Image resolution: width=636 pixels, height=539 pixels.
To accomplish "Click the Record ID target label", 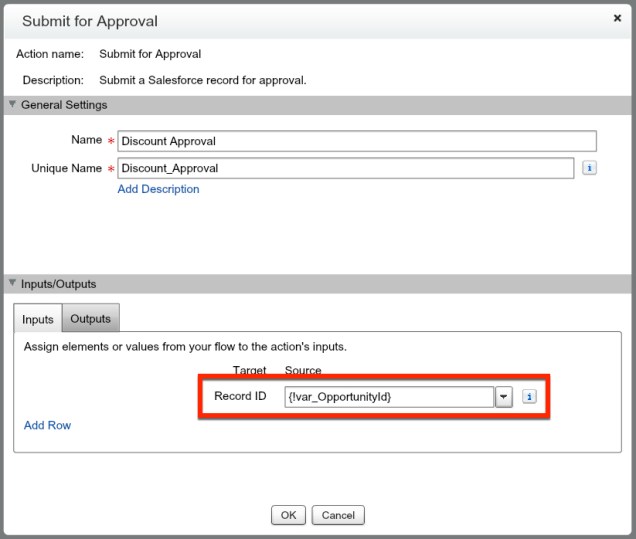I will coord(240,396).
